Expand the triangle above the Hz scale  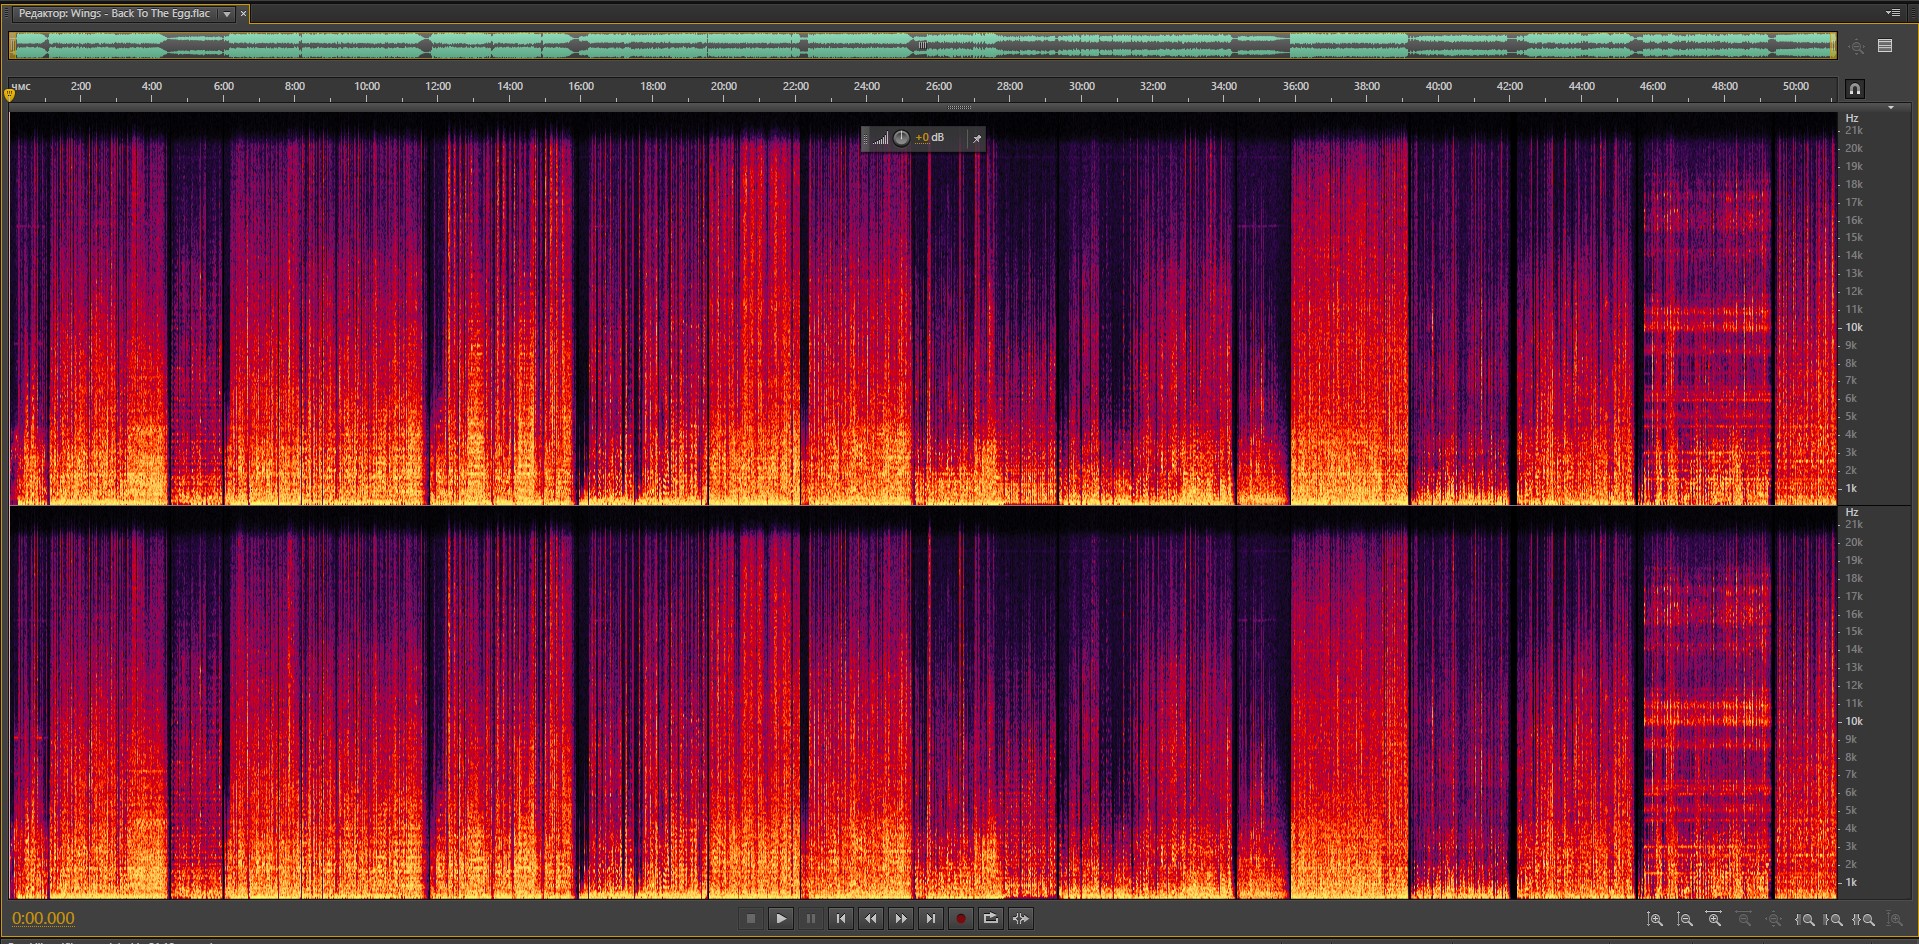tap(1890, 107)
